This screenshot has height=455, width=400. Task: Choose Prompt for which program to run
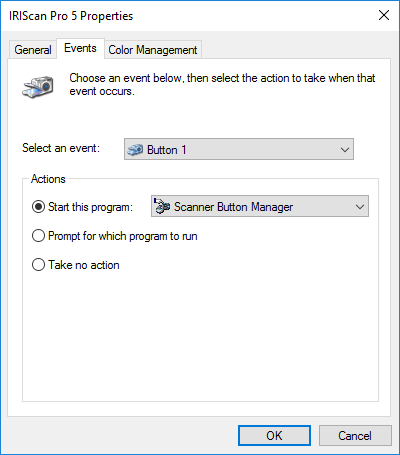pos(38,236)
